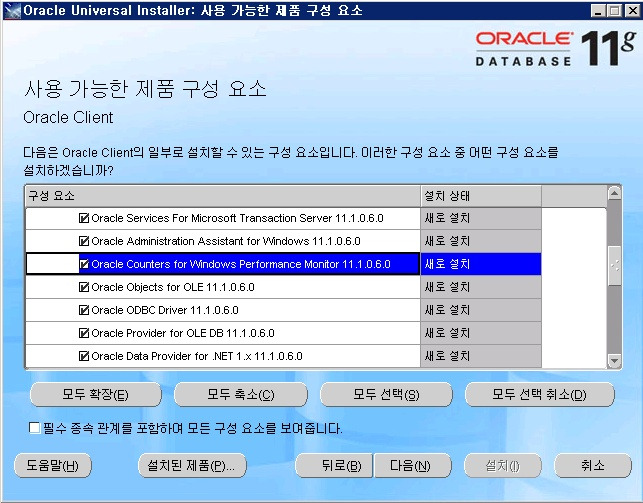Screen dimensions: 643x503
Task: Toggle Oracle Data Provider for .NET 1.x checkbox
Action: pyautogui.click(x=84, y=356)
